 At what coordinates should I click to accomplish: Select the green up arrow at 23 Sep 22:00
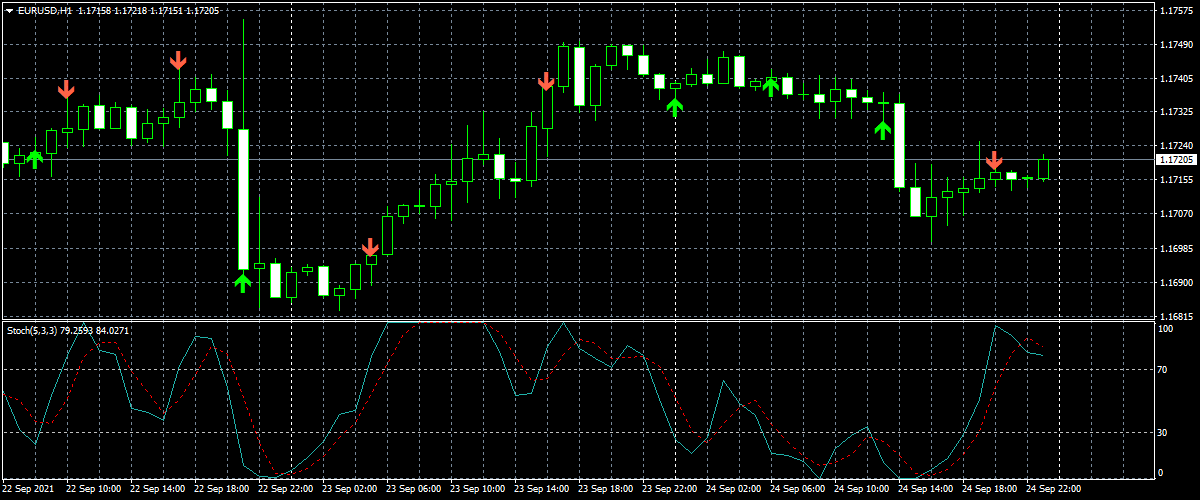click(x=675, y=107)
